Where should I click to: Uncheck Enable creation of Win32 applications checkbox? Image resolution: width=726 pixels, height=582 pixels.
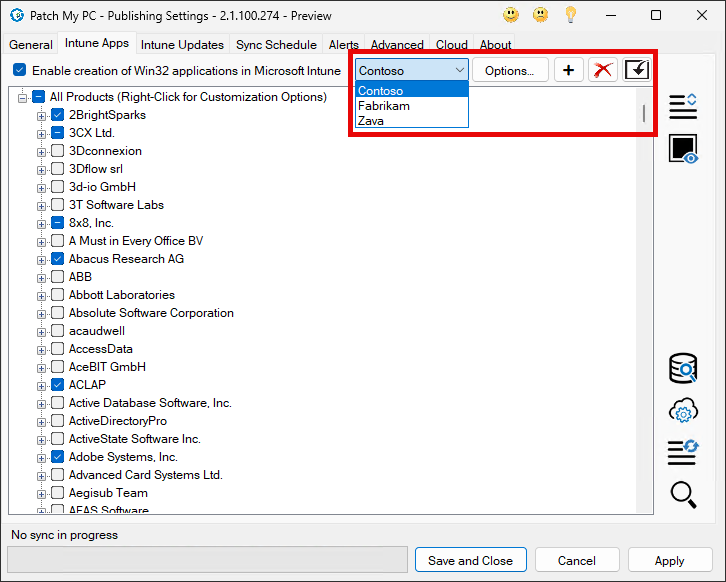(19, 70)
